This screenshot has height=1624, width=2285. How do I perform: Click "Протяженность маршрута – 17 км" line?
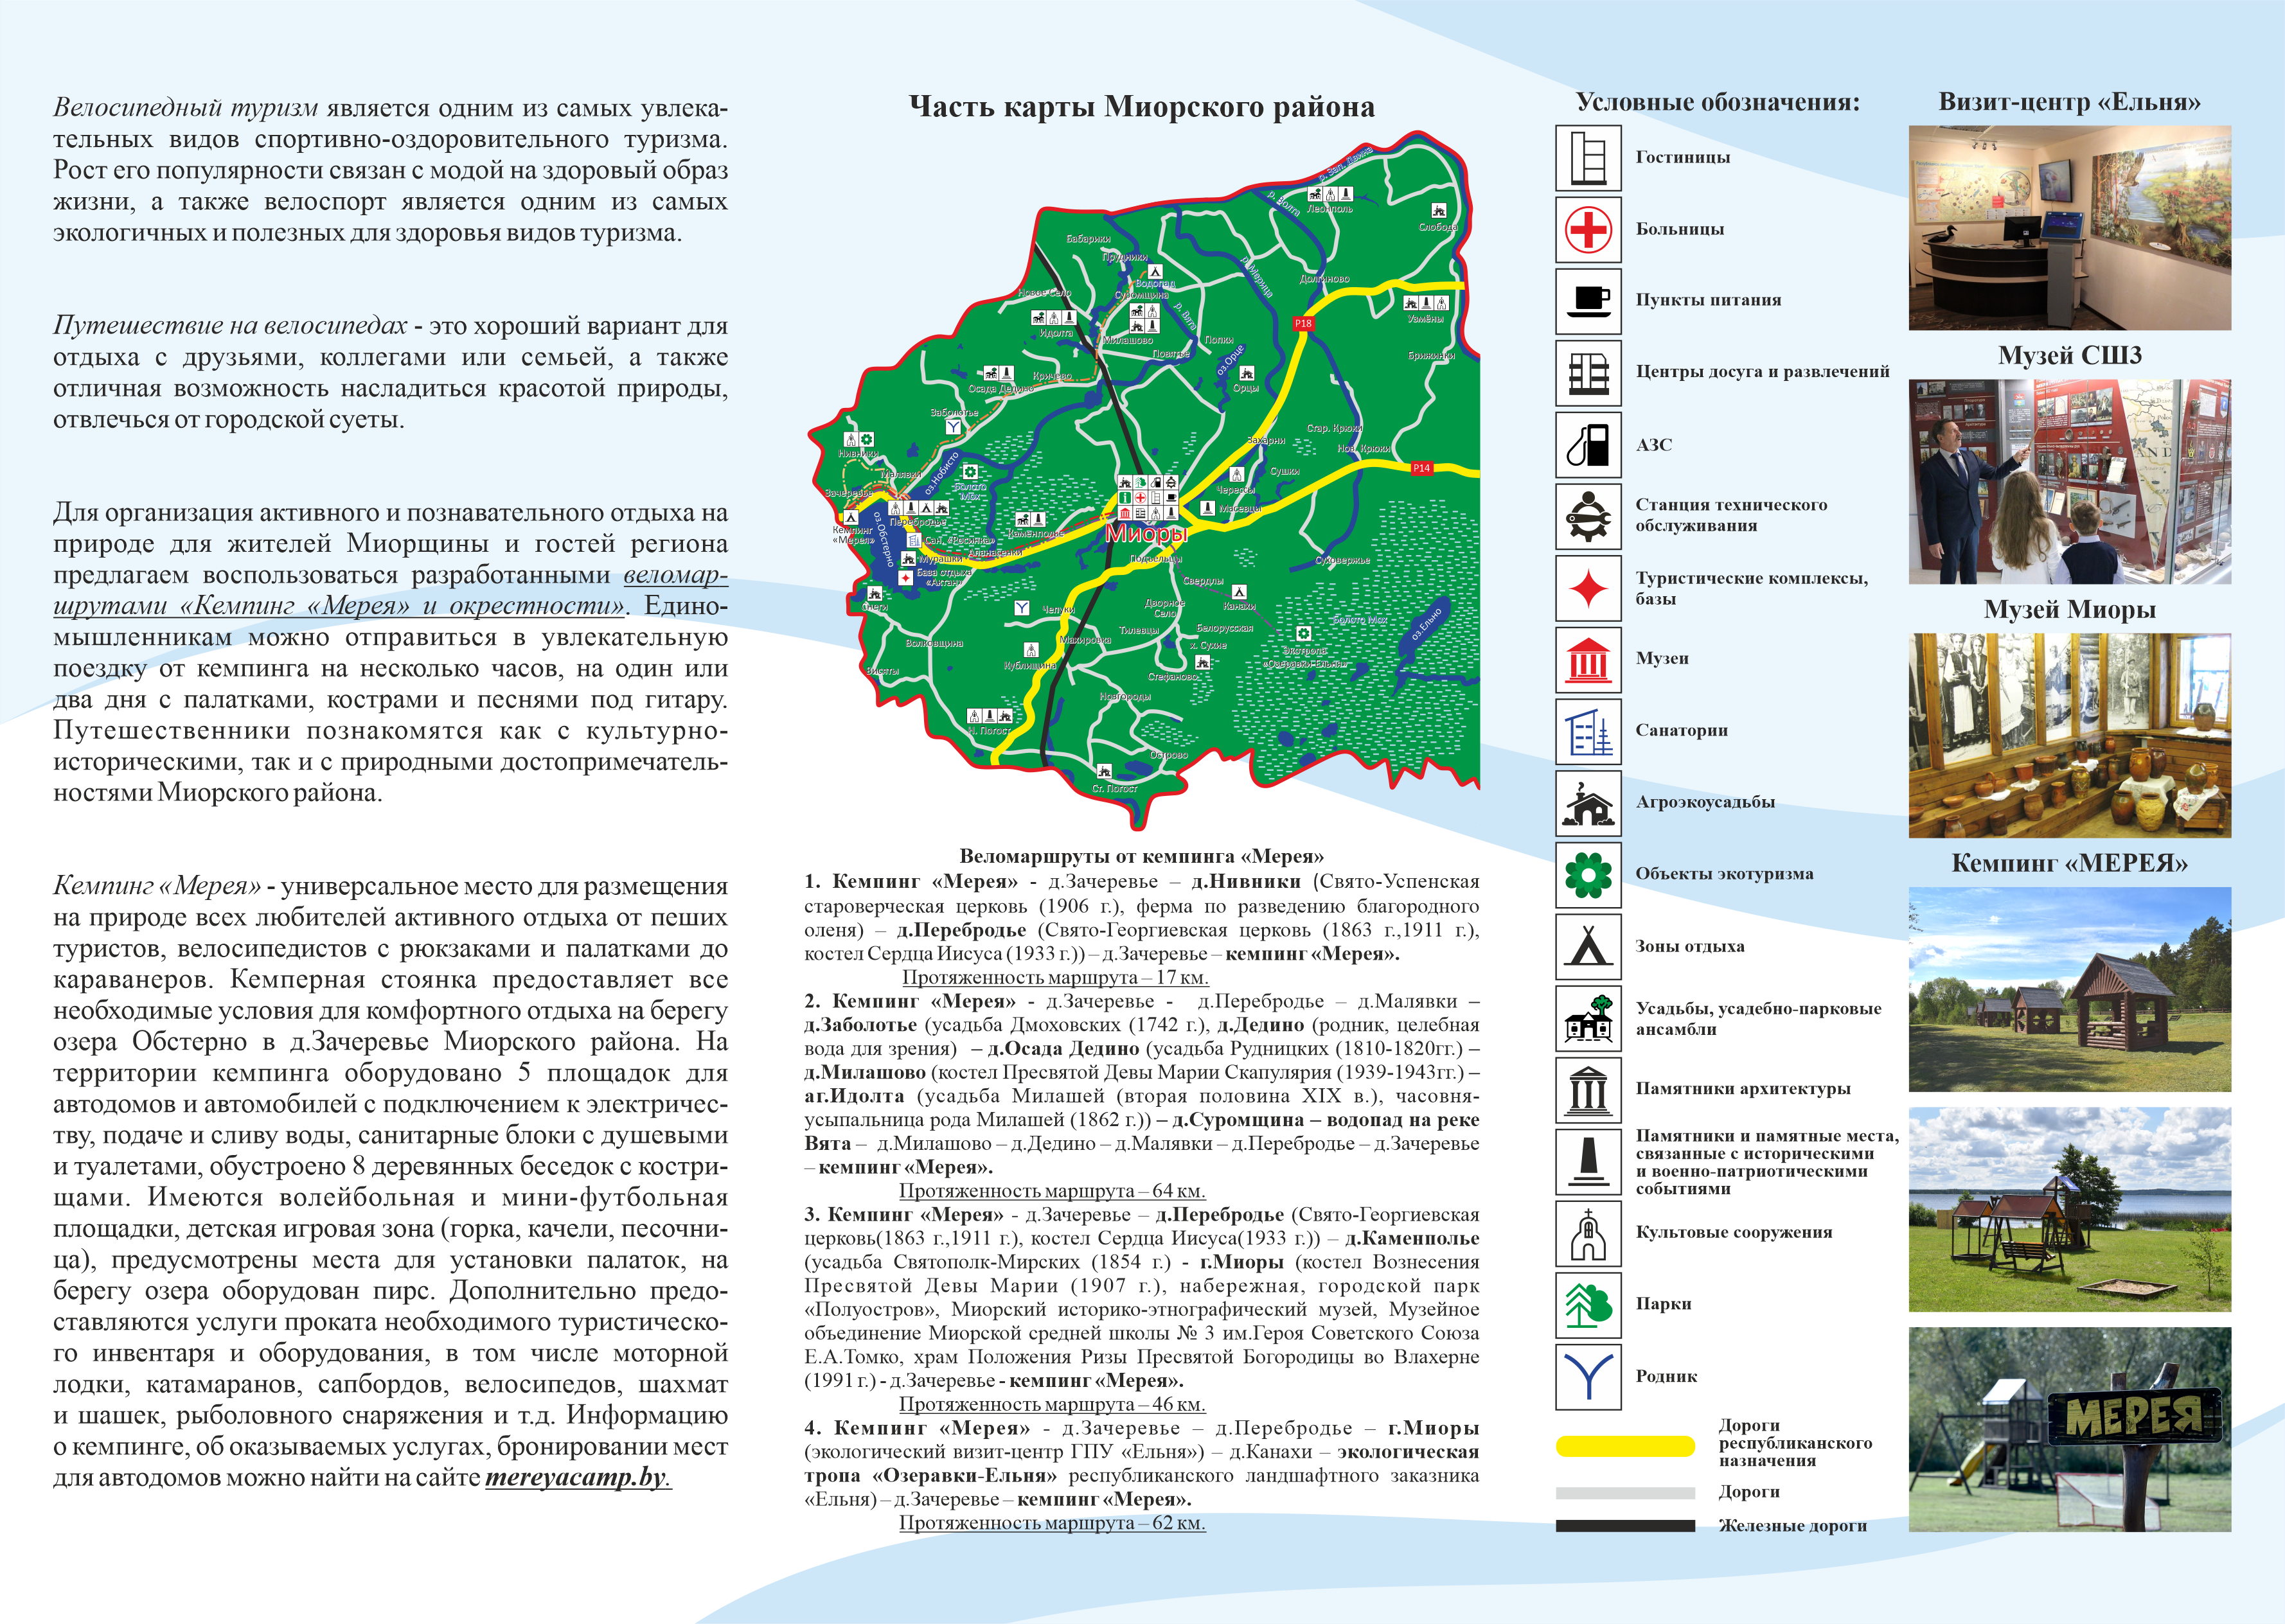point(1055,977)
